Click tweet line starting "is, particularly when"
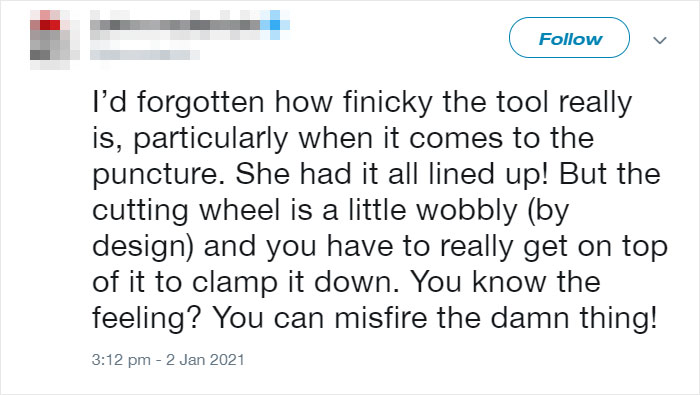The width and height of the screenshot is (700, 395). tap(343, 139)
